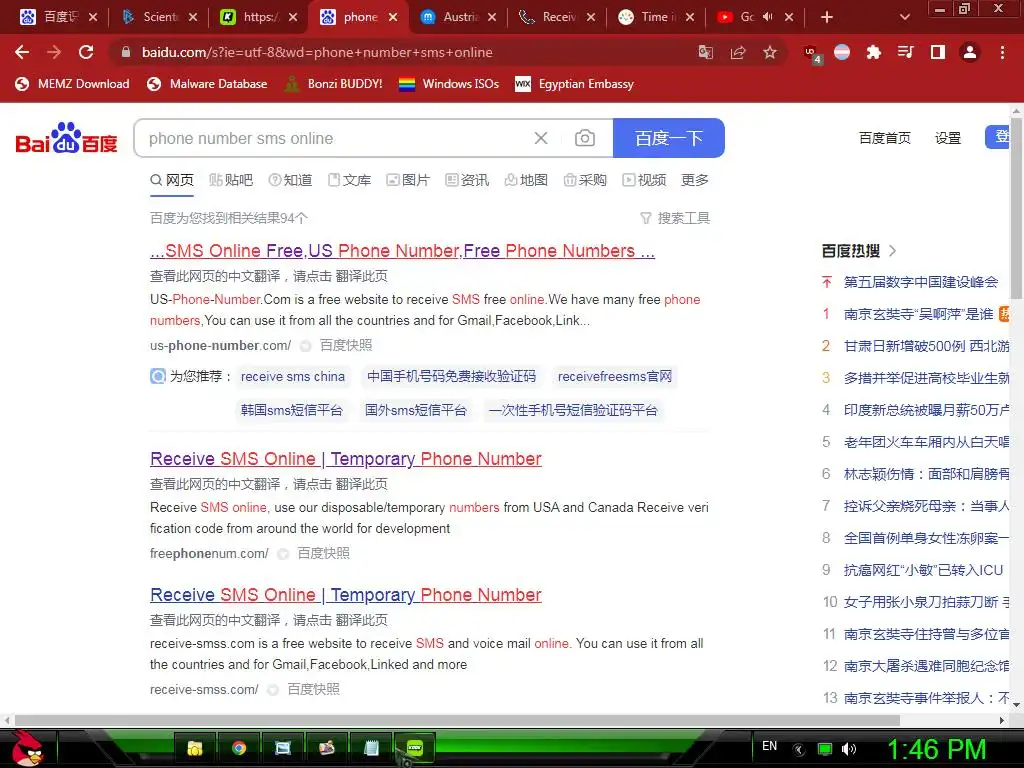The height and width of the screenshot is (768, 1024).
Task: Click the horizontal page scrollbar
Action: [x=457, y=720]
